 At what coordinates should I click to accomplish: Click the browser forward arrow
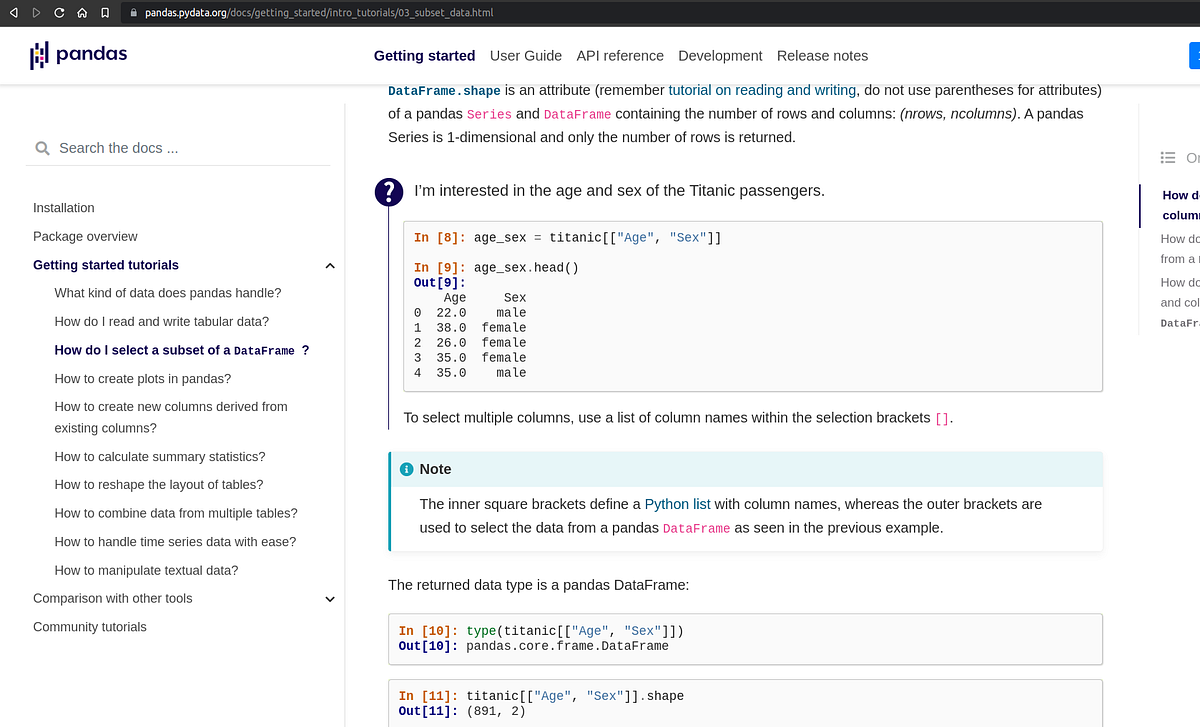[x=36, y=13]
